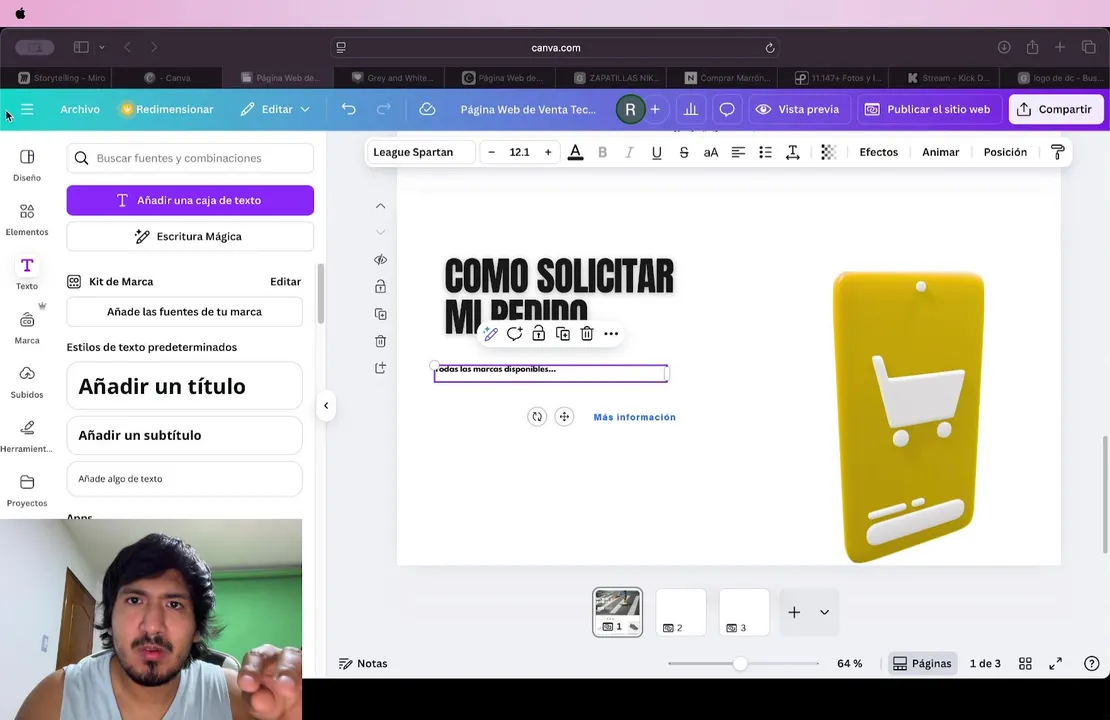Click the 12.1 font size field
Viewport: 1110px width, 720px height.
[520, 152]
